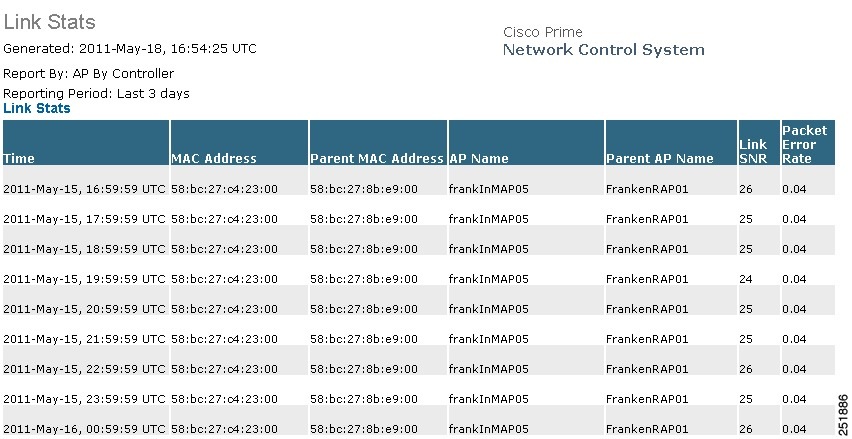Click the Parent AP Name column header
Screen dimensions: 852x439
pyautogui.click(x=671, y=143)
